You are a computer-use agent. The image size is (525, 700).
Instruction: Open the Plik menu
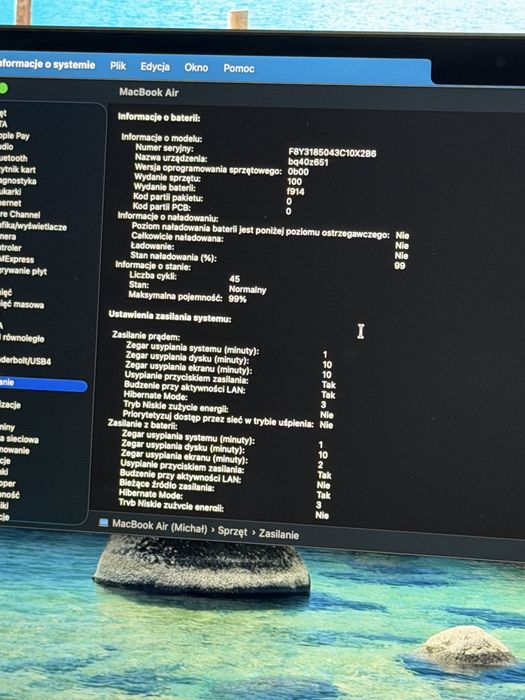click(118, 66)
